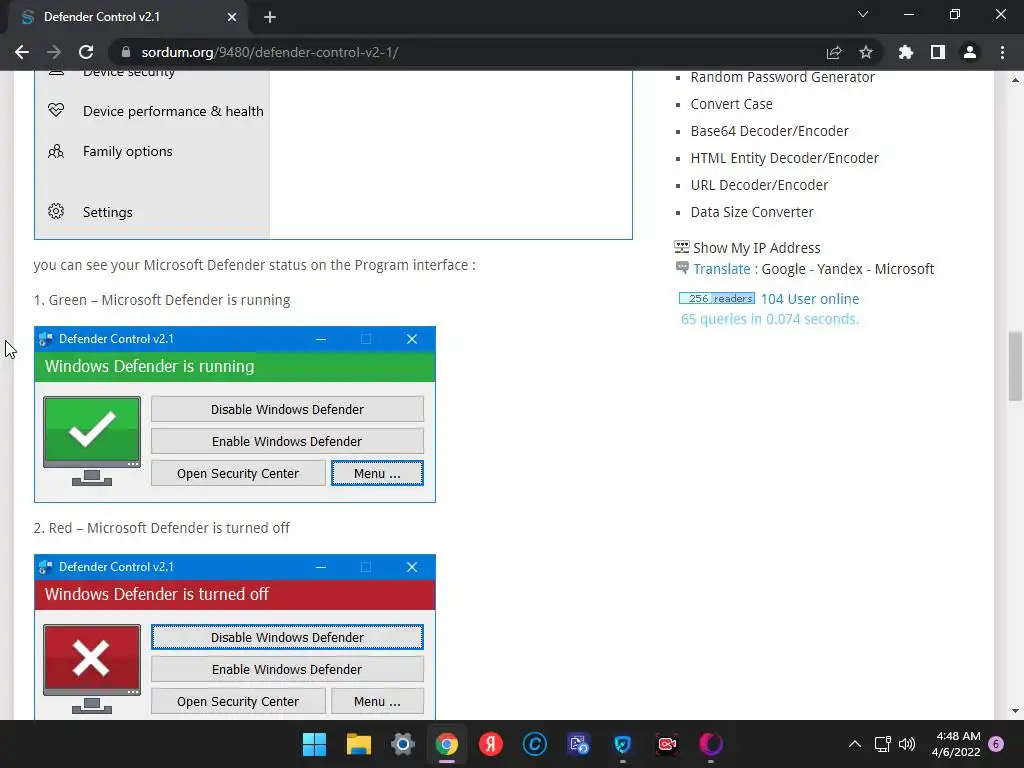The width and height of the screenshot is (1024, 768).
Task: Open the Convert Case tool link
Action: coord(731,104)
